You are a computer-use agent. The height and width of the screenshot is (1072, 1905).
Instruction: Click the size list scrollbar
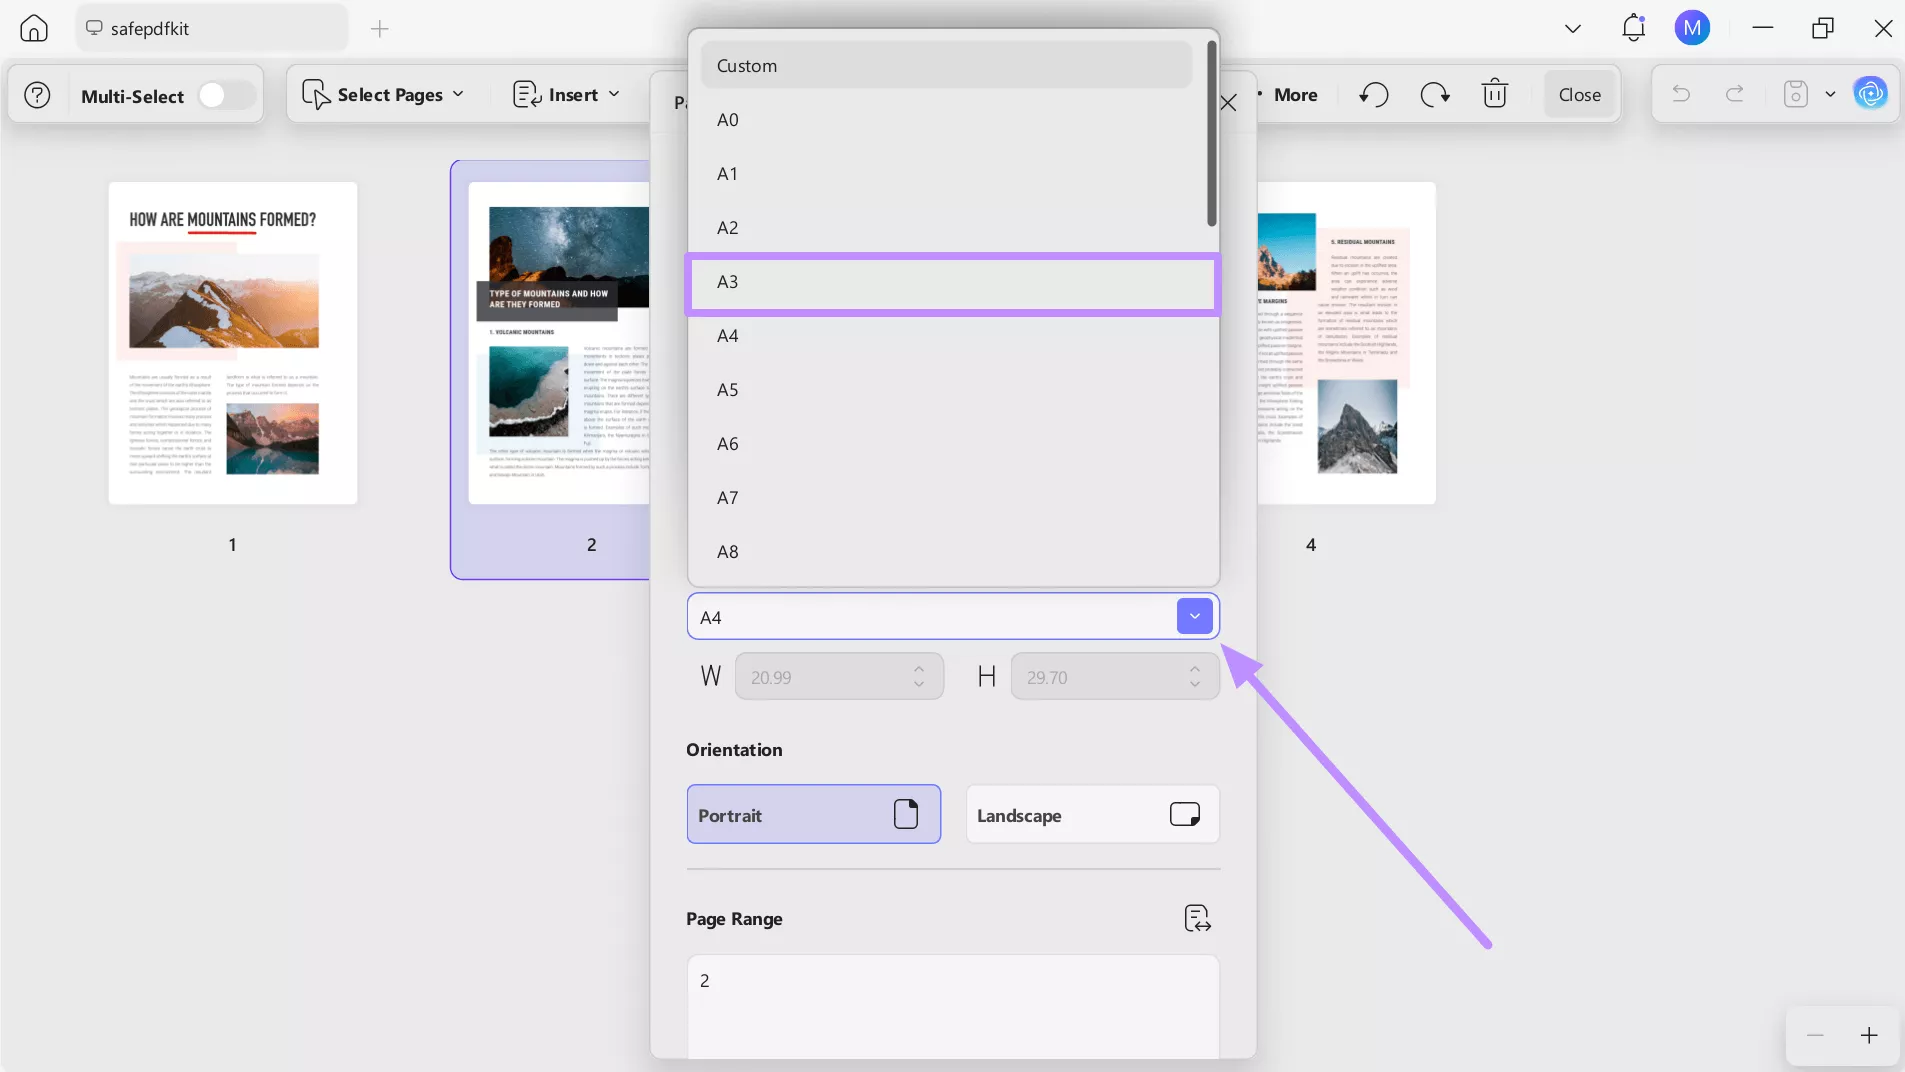[x=1211, y=134]
